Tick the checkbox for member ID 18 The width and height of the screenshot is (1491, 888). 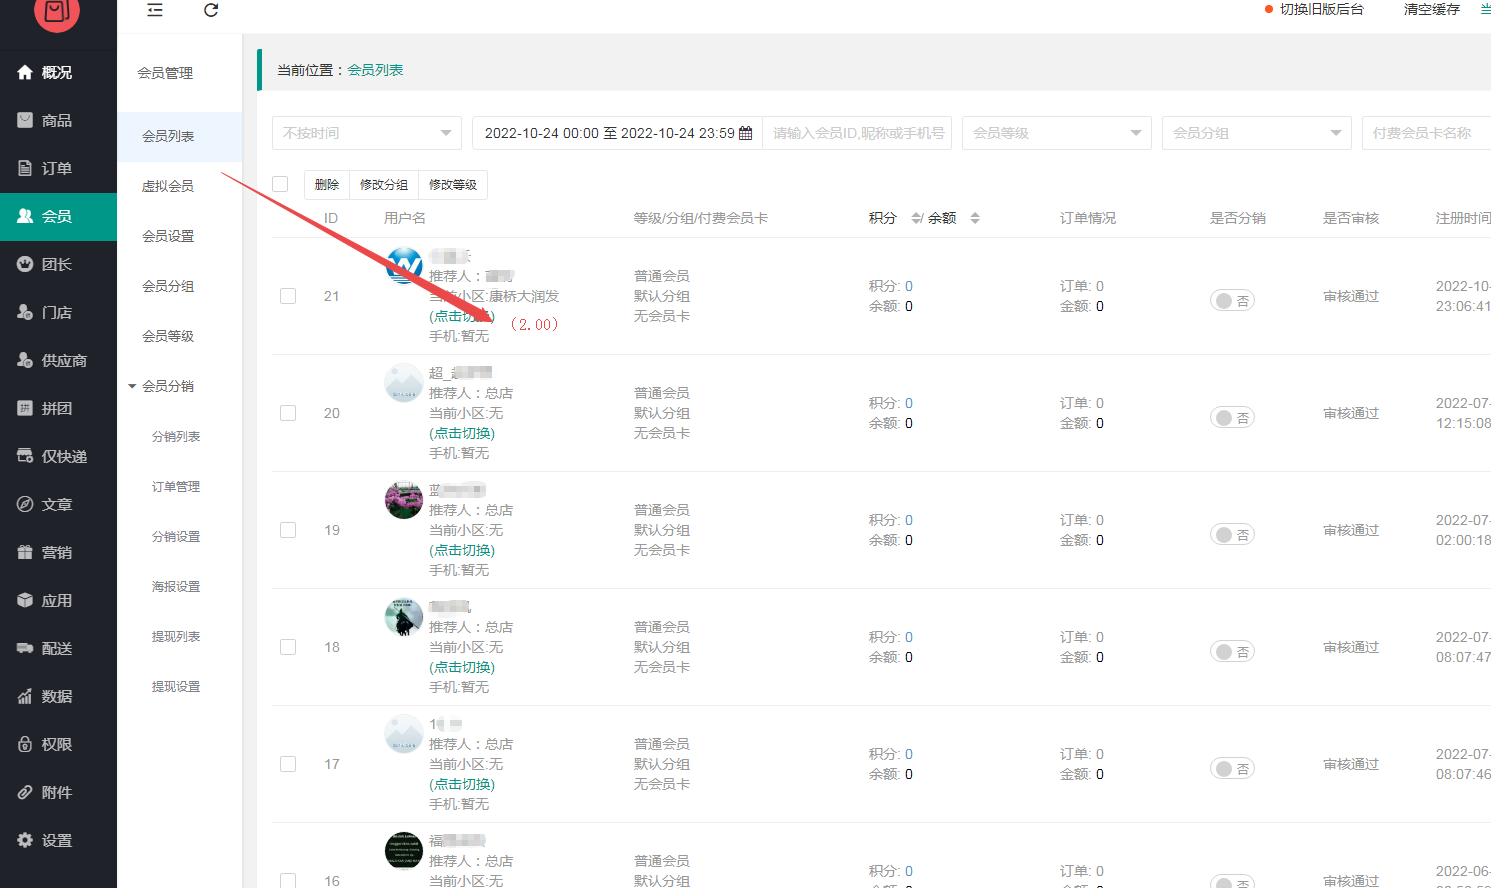click(x=288, y=647)
